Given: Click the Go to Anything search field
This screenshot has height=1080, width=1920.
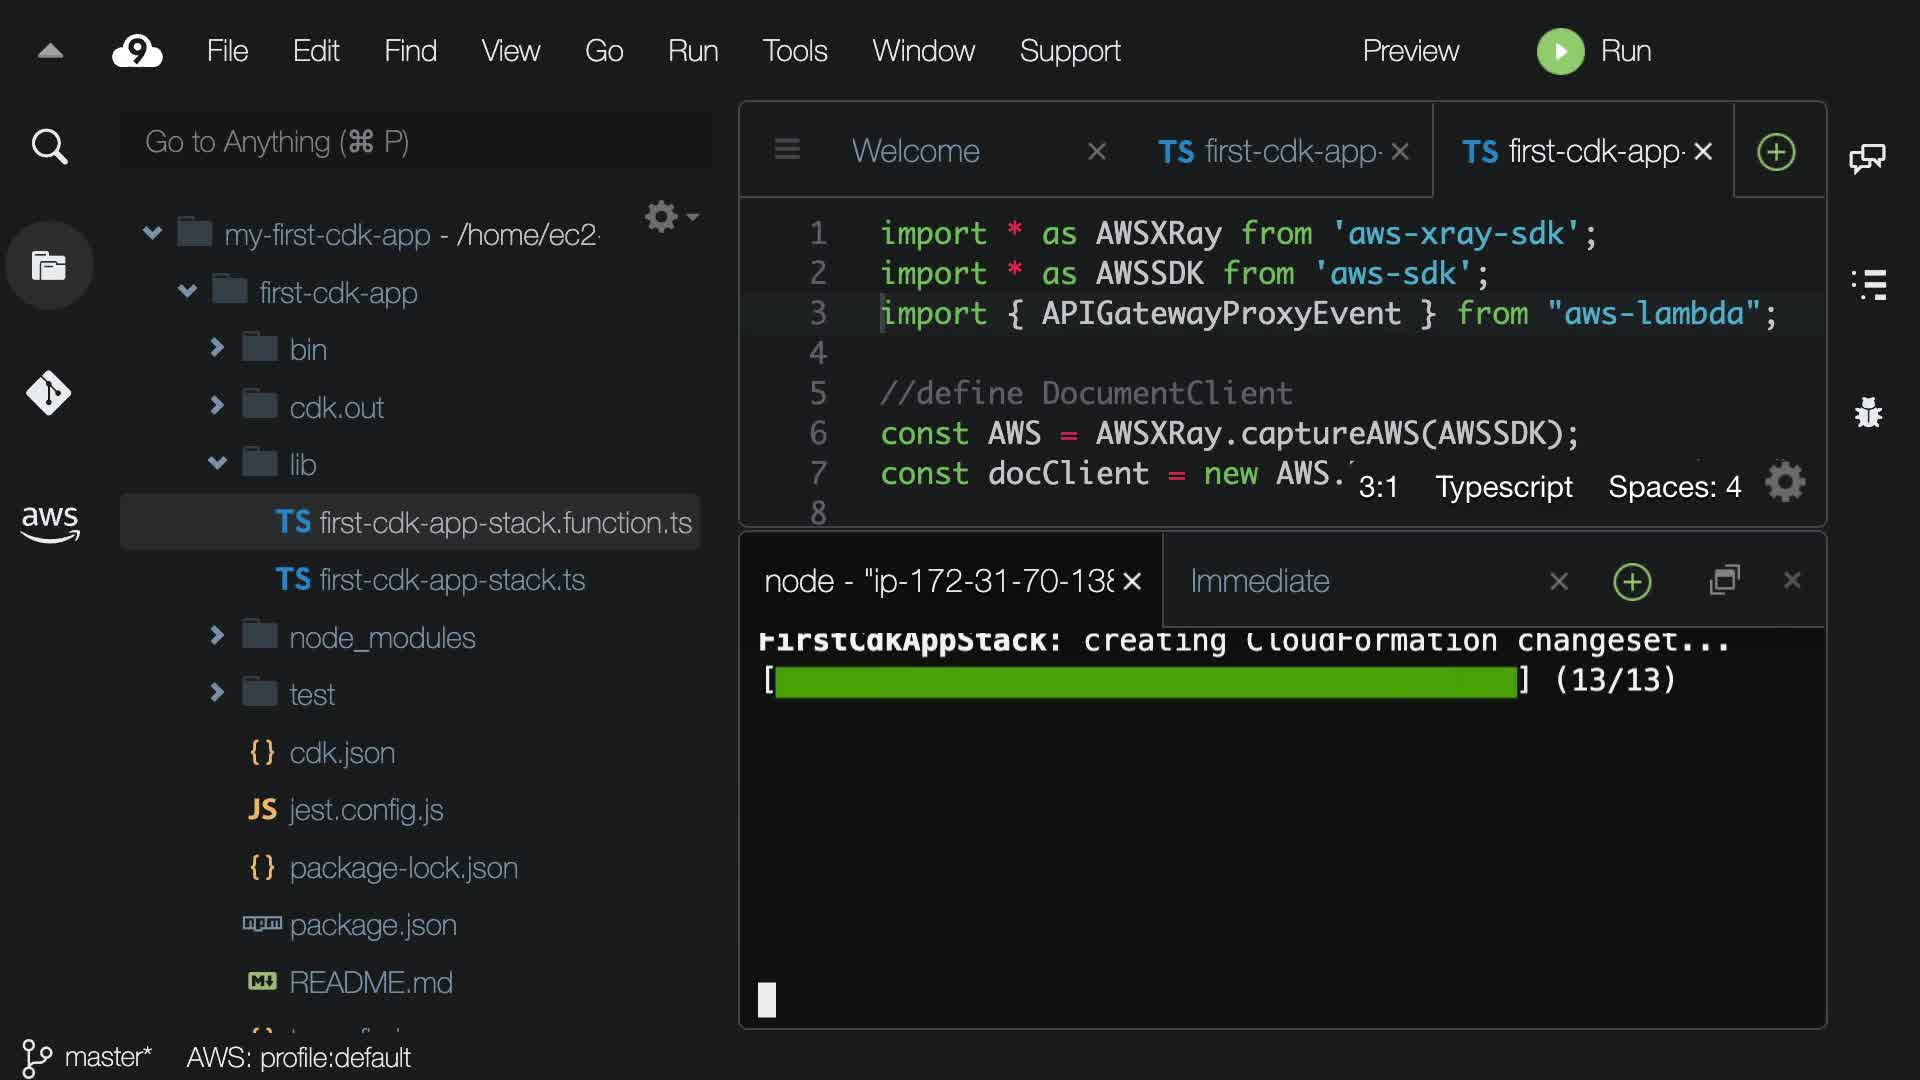Looking at the screenshot, I should (x=415, y=142).
